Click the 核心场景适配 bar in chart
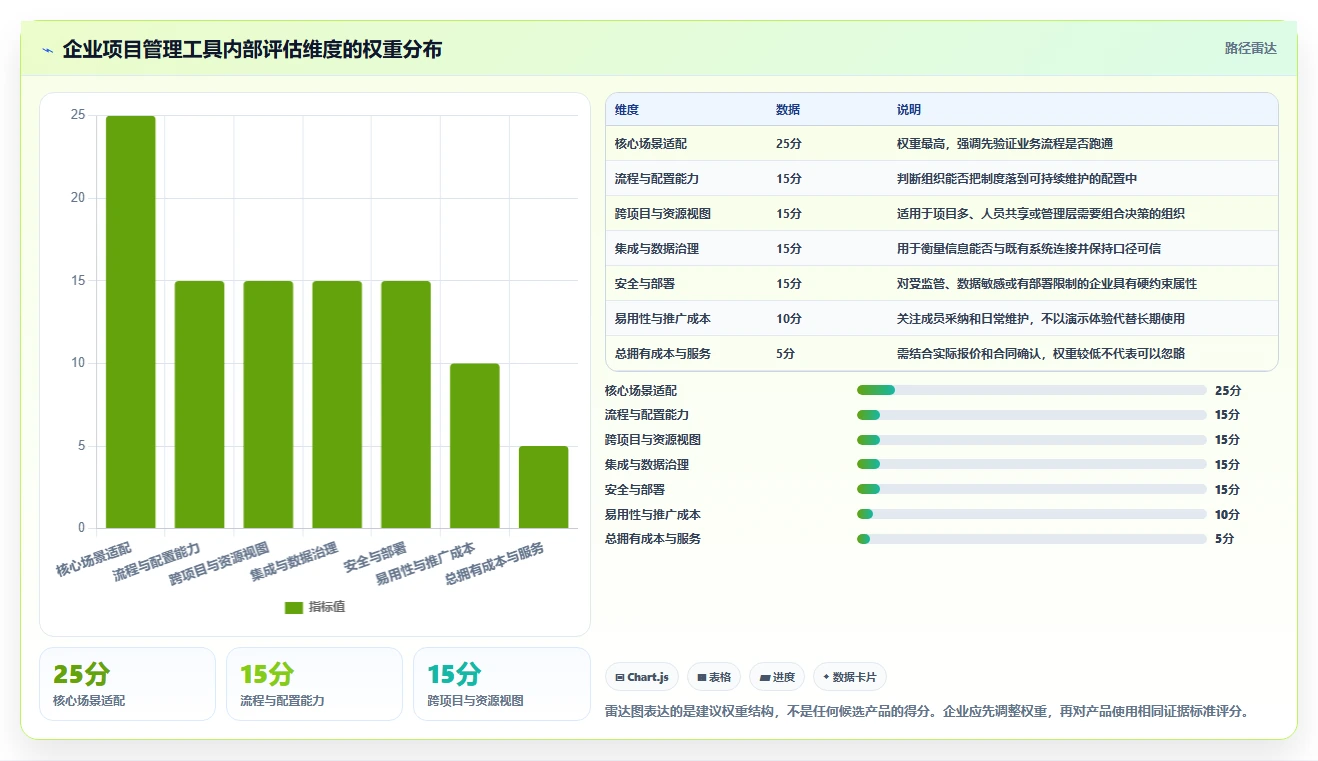This screenshot has height=761, width=1318. [131, 322]
